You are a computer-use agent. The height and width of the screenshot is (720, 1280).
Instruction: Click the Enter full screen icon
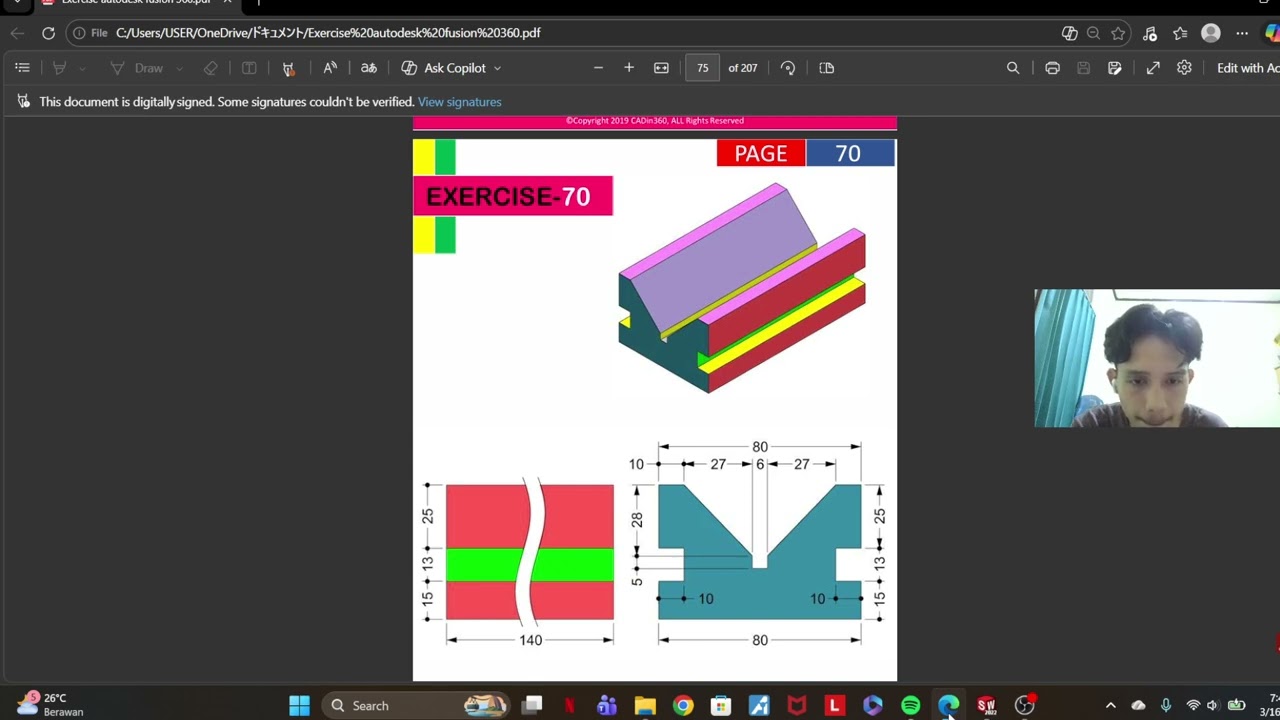pos(1153,68)
